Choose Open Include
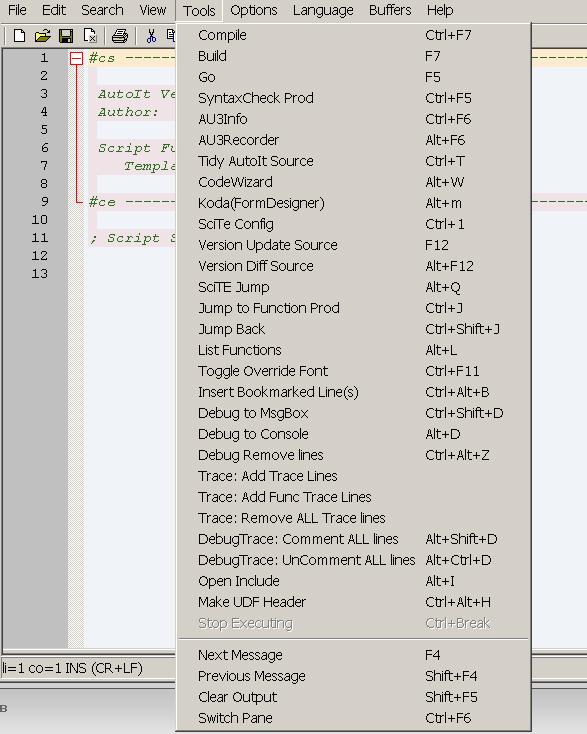This screenshot has width=587, height=734. tap(353, 581)
